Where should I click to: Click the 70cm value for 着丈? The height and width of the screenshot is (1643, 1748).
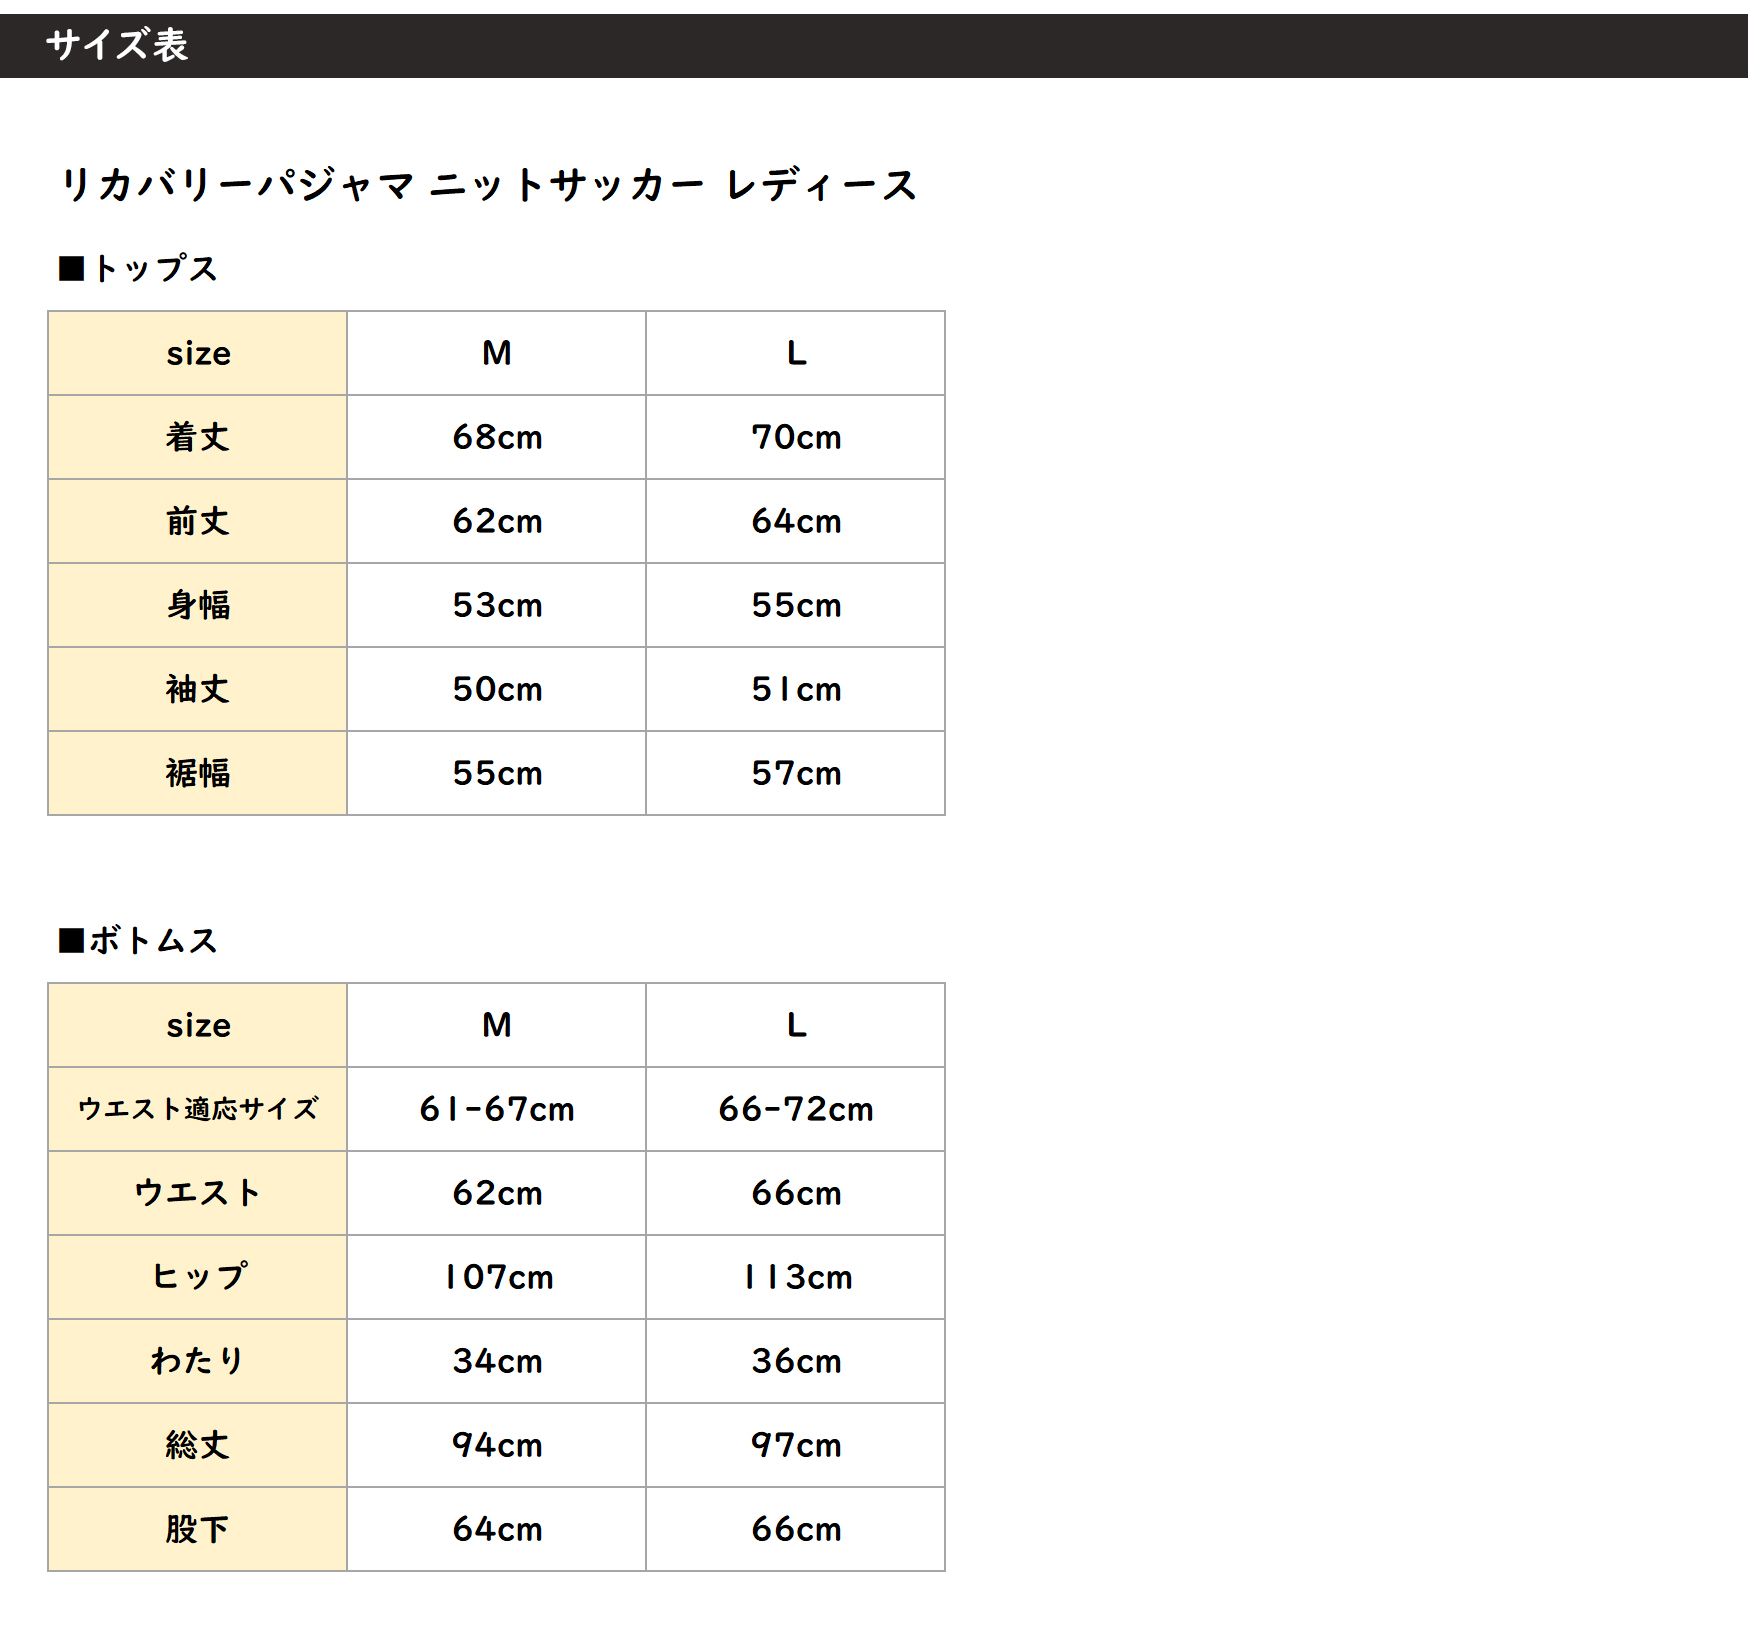(x=796, y=437)
